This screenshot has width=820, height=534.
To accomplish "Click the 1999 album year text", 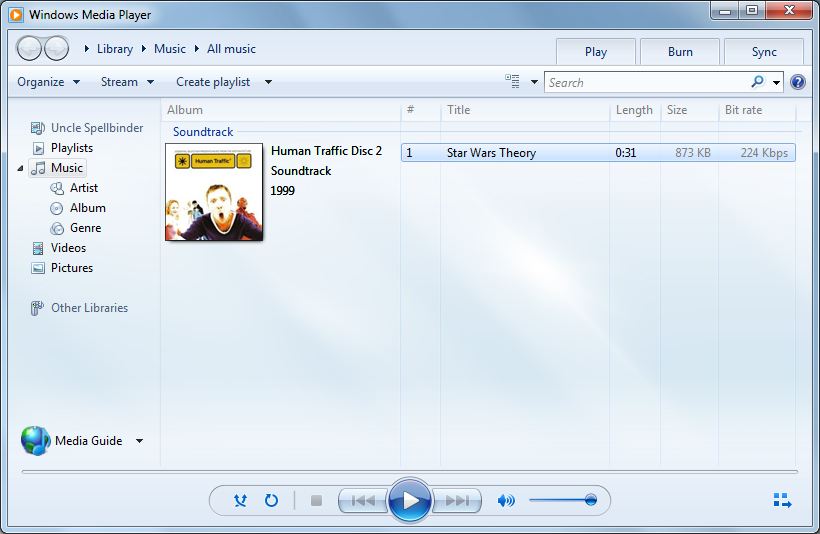I will click(282, 191).
